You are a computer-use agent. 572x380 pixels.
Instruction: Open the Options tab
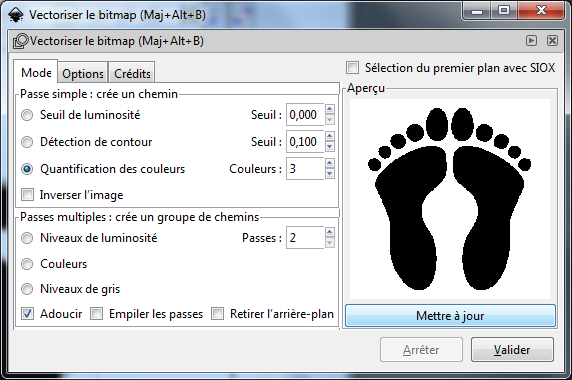(x=83, y=74)
